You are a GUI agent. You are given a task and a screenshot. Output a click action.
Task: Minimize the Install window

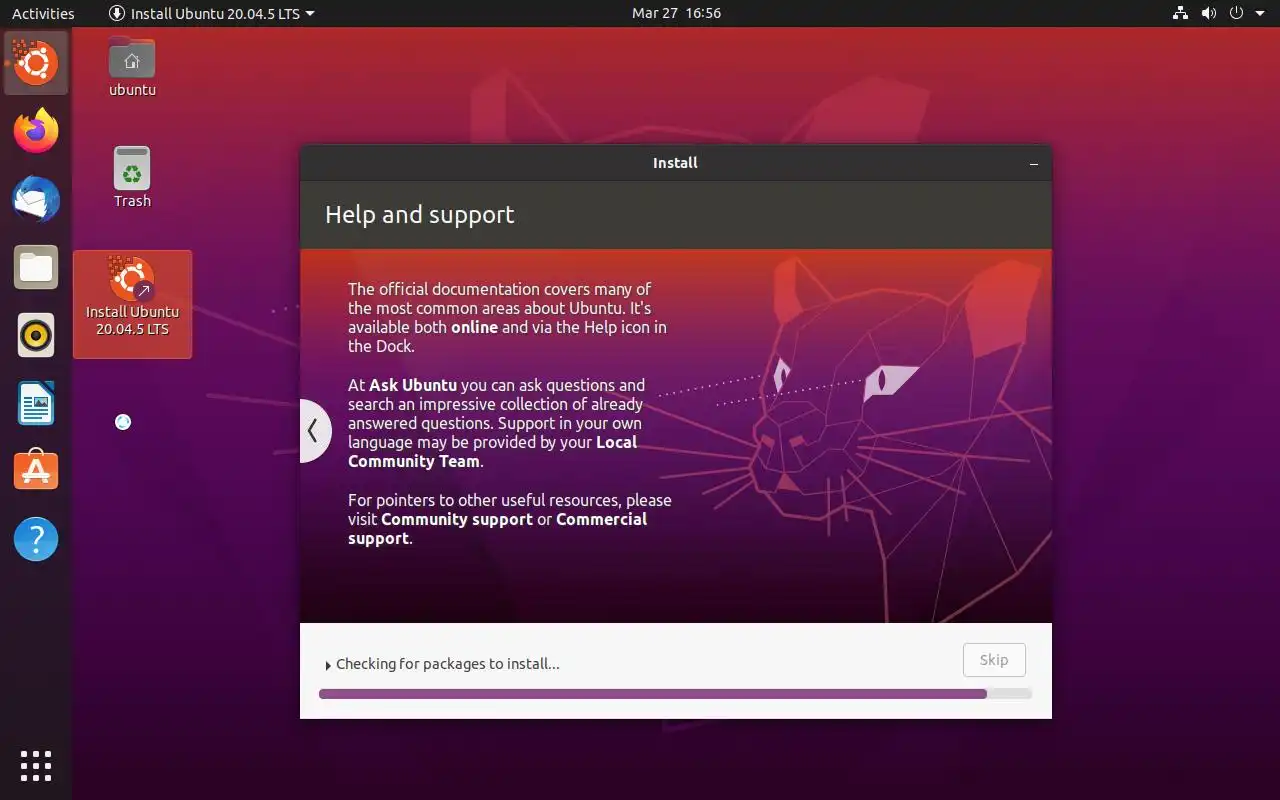(x=1034, y=163)
